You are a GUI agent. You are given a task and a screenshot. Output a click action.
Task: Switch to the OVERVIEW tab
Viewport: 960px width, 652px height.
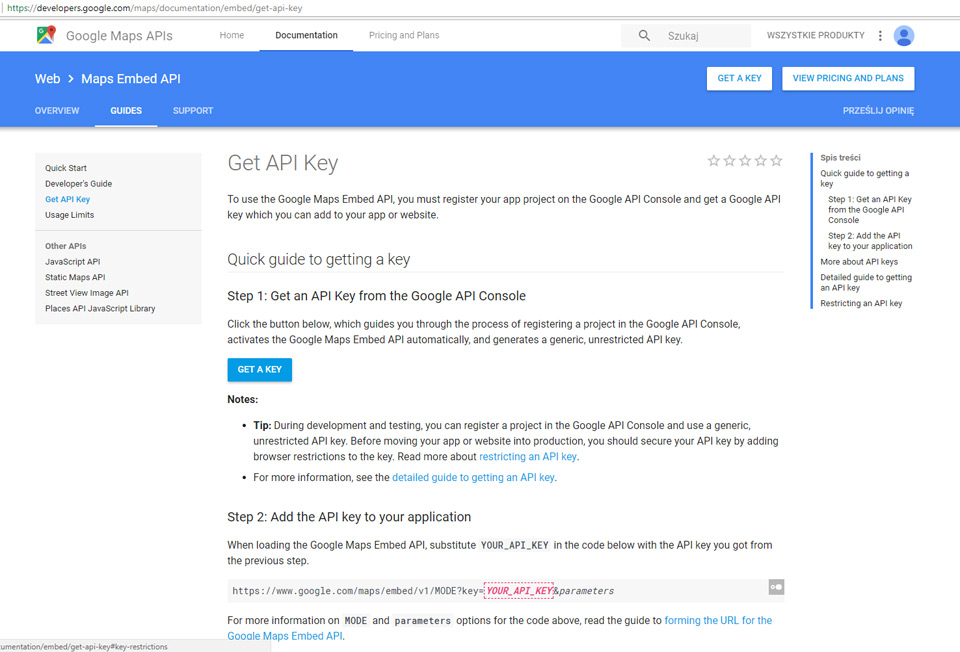coord(57,111)
